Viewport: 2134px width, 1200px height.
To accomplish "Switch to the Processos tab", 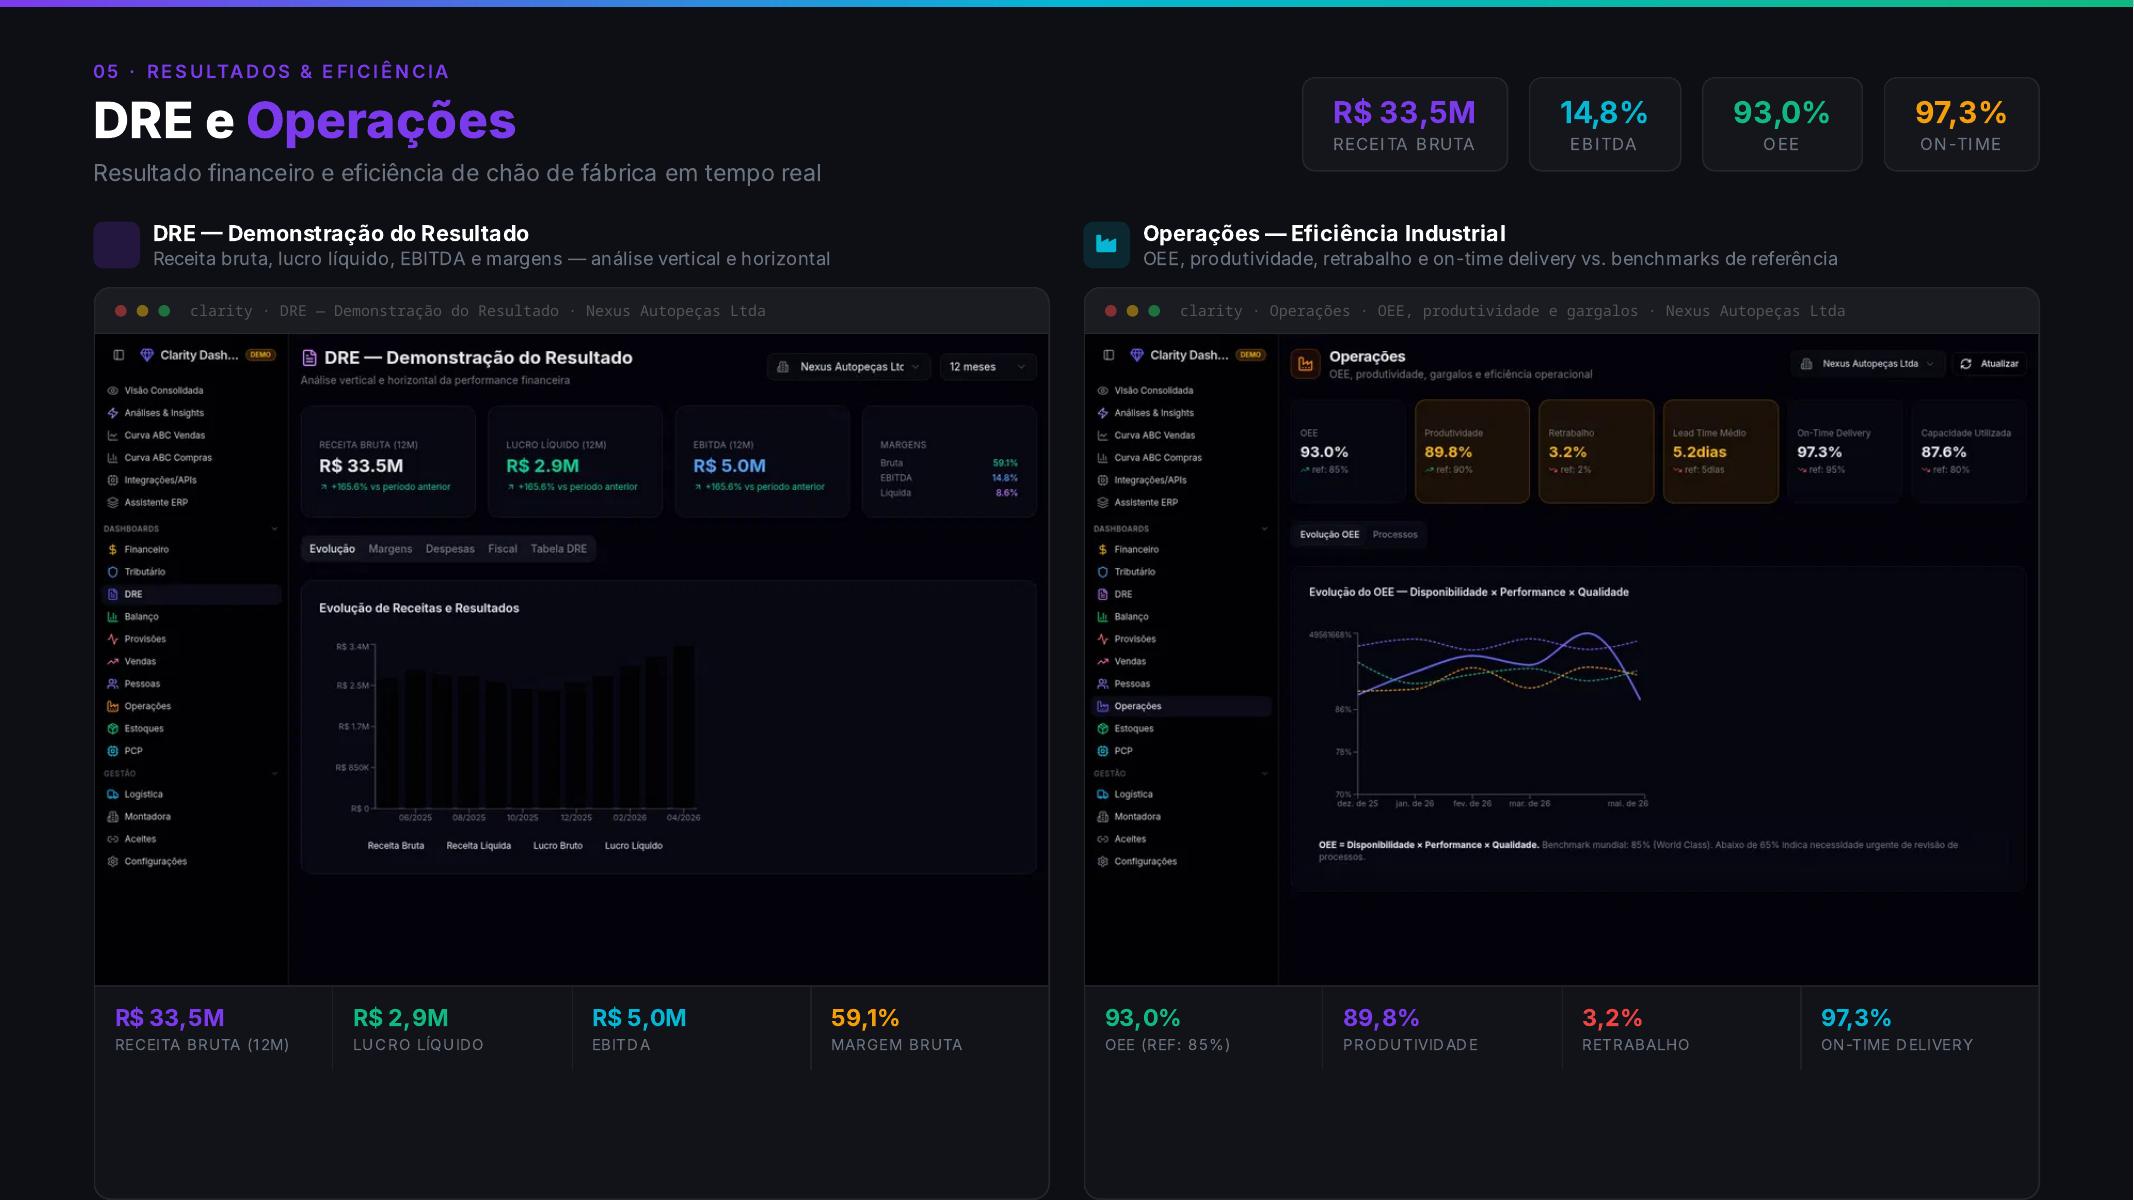I will pos(1395,535).
